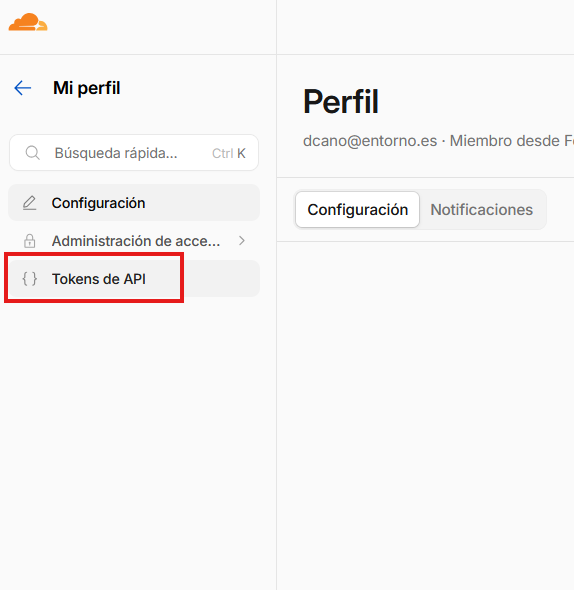Click the curly braces icon for Tokens
The height and width of the screenshot is (590, 574).
pos(30,279)
